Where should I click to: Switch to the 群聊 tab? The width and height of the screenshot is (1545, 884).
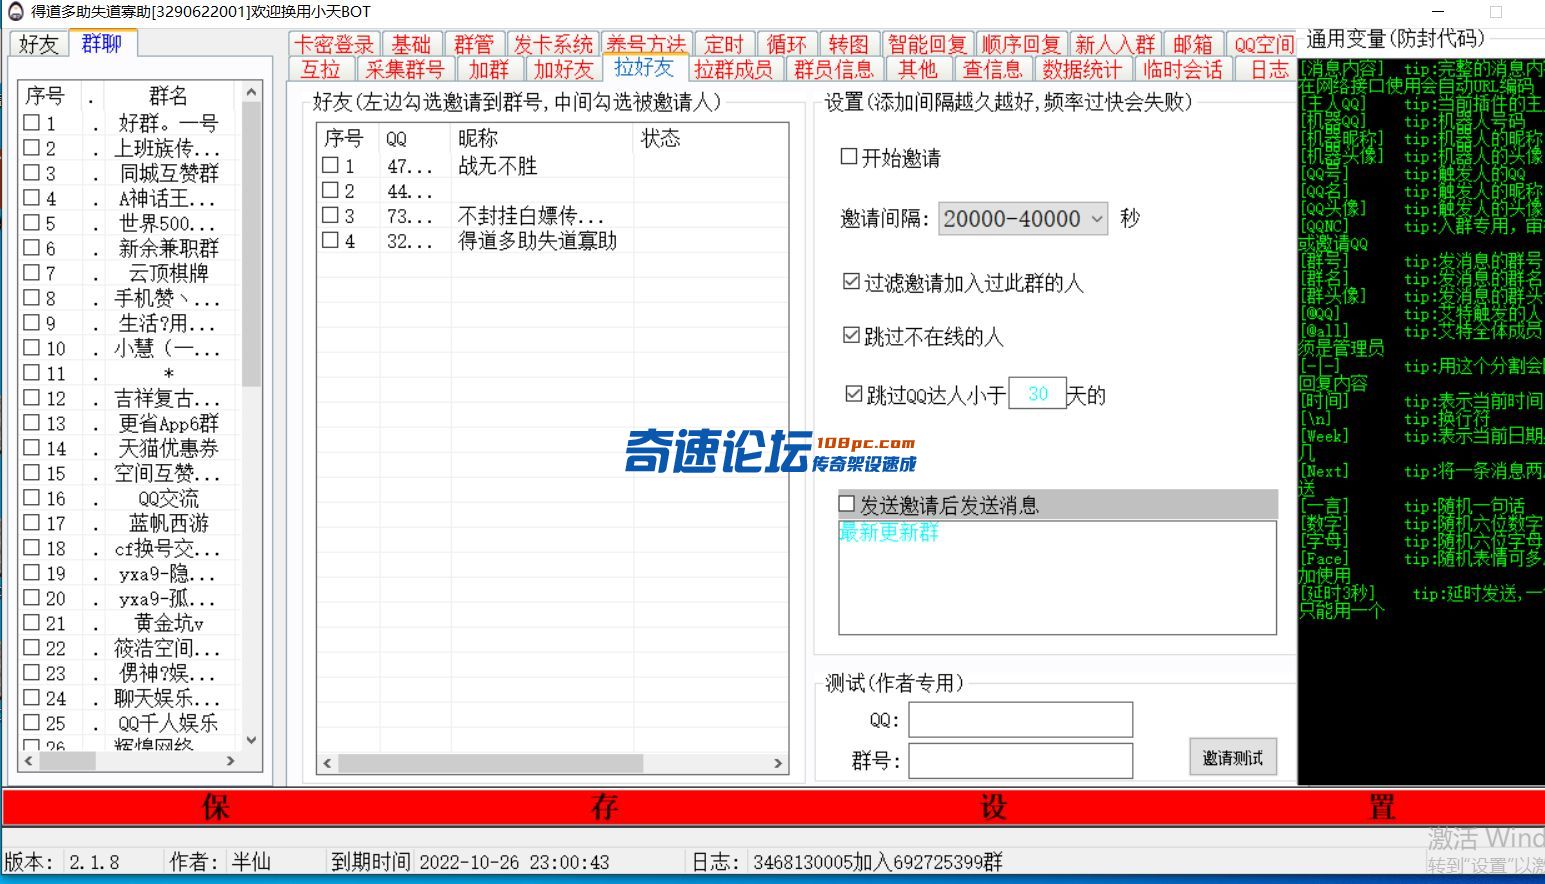tap(101, 43)
